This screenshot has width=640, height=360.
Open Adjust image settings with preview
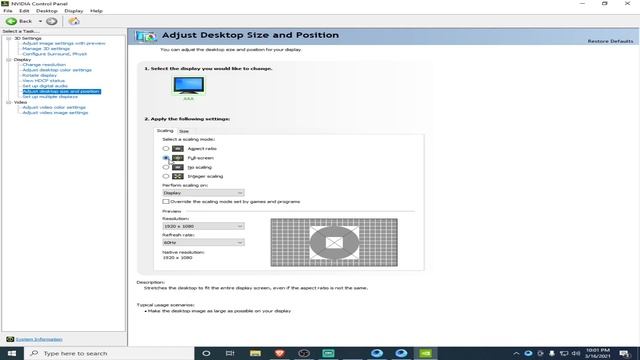64,43
